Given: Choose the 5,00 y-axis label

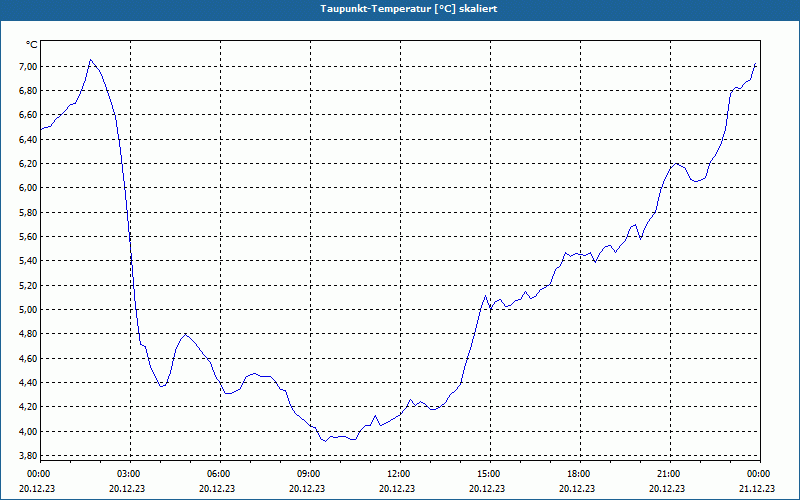Looking at the screenshot, I should (27, 310).
